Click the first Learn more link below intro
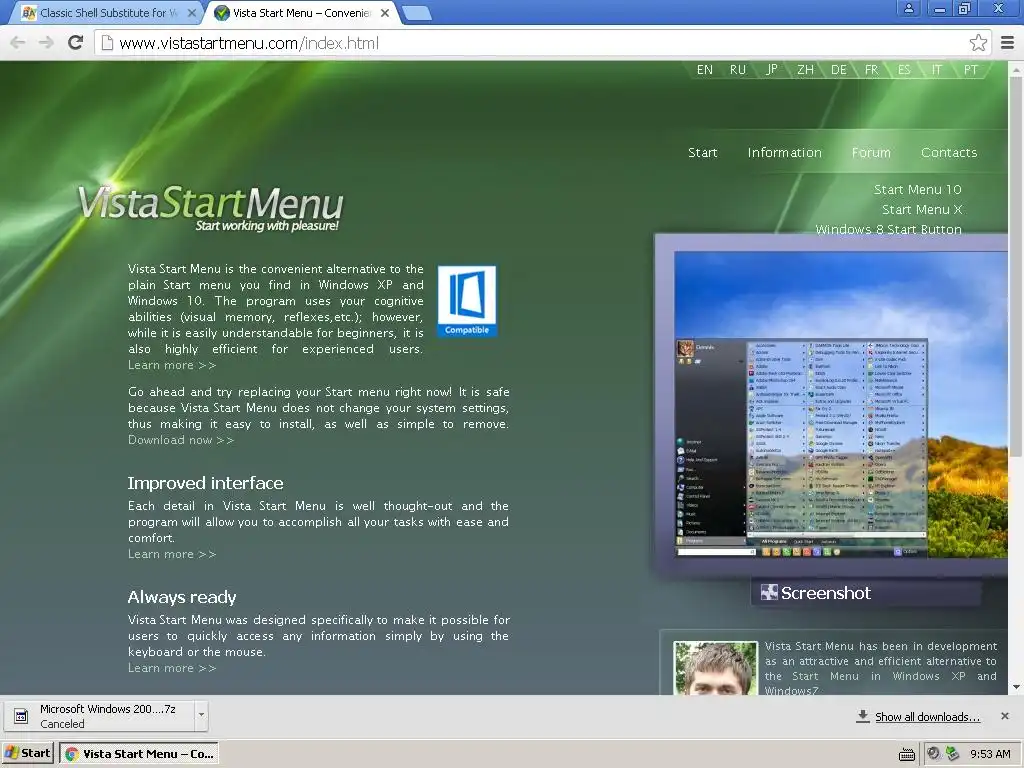The width and height of the screenshot is (1024, 768). click(x=172, y=365)
